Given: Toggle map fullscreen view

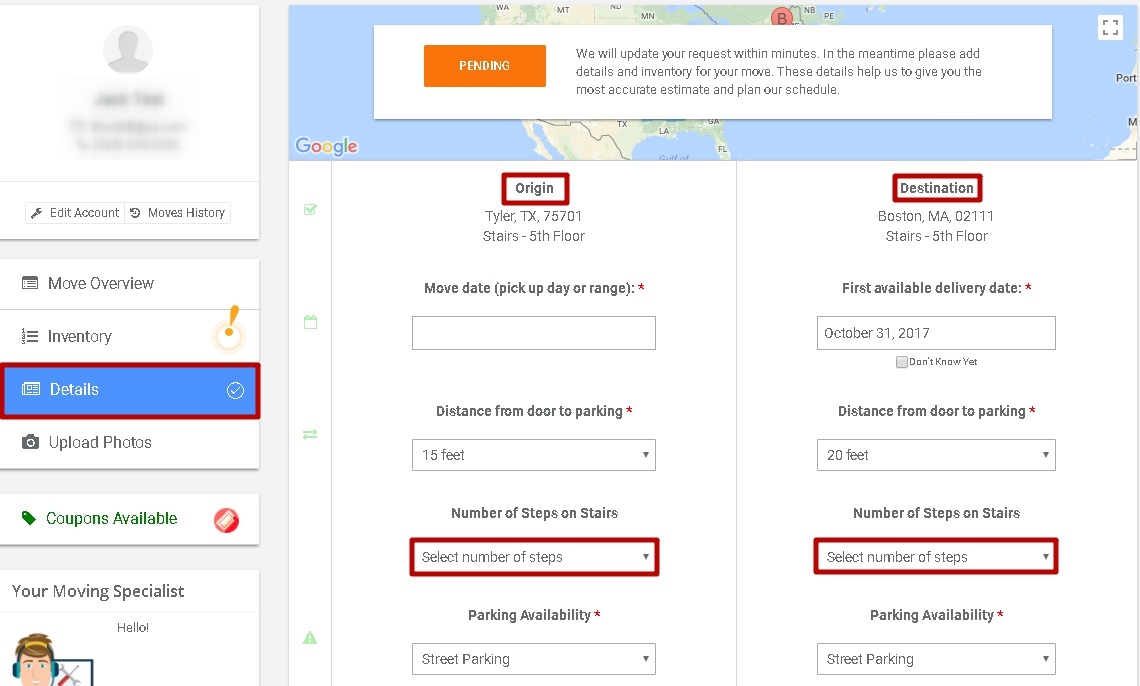Looking at the screenshot, I should pyautogui.click(x=1109, y=28).
